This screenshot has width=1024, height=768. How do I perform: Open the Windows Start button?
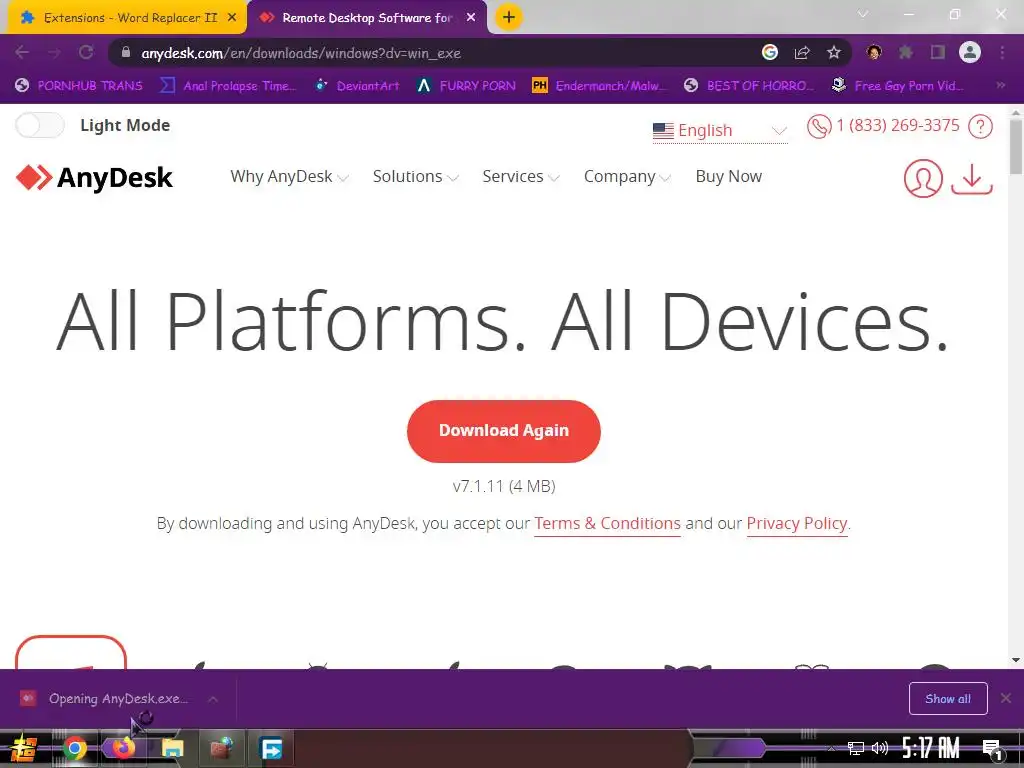point(24,748)
